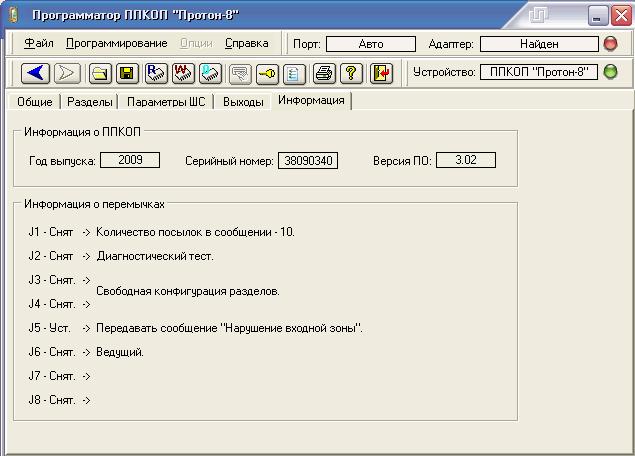Open the Программирование menu
The height and width of the screenshot is (456, 635).
(x=117, y=43)
